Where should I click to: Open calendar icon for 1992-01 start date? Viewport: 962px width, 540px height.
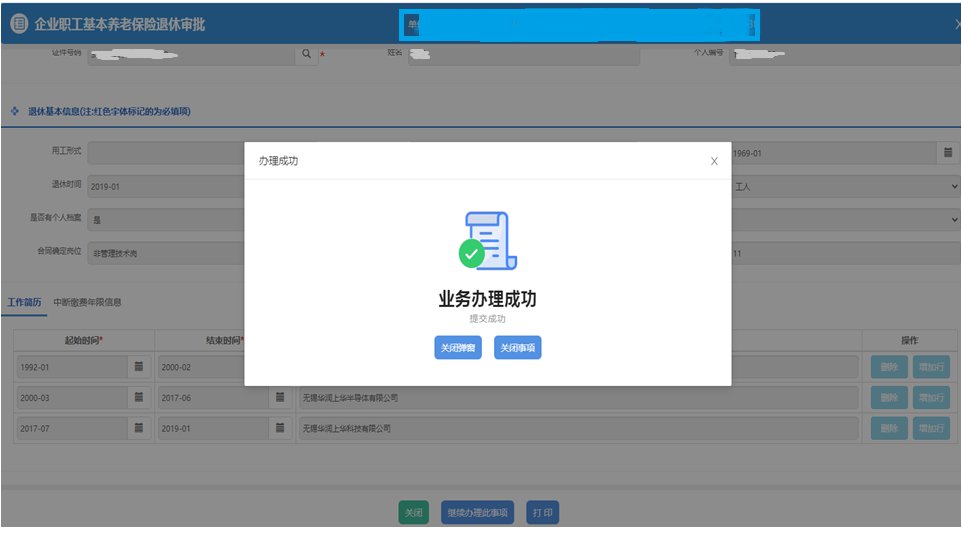[x=139, y=367]
